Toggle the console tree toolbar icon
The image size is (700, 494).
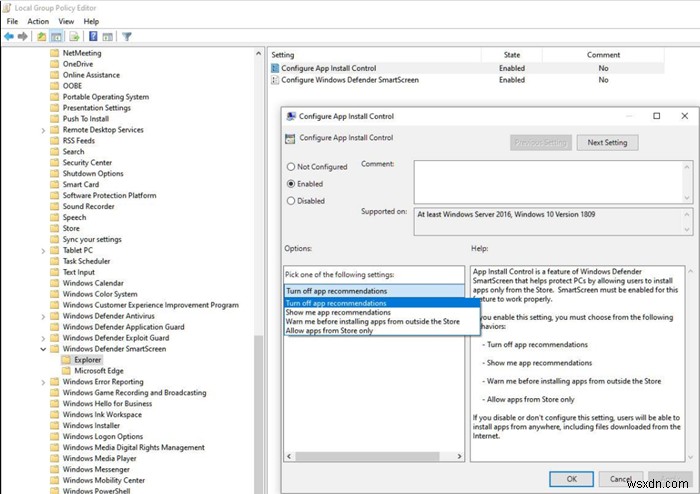pyautogui.click(x=56, y=37)
